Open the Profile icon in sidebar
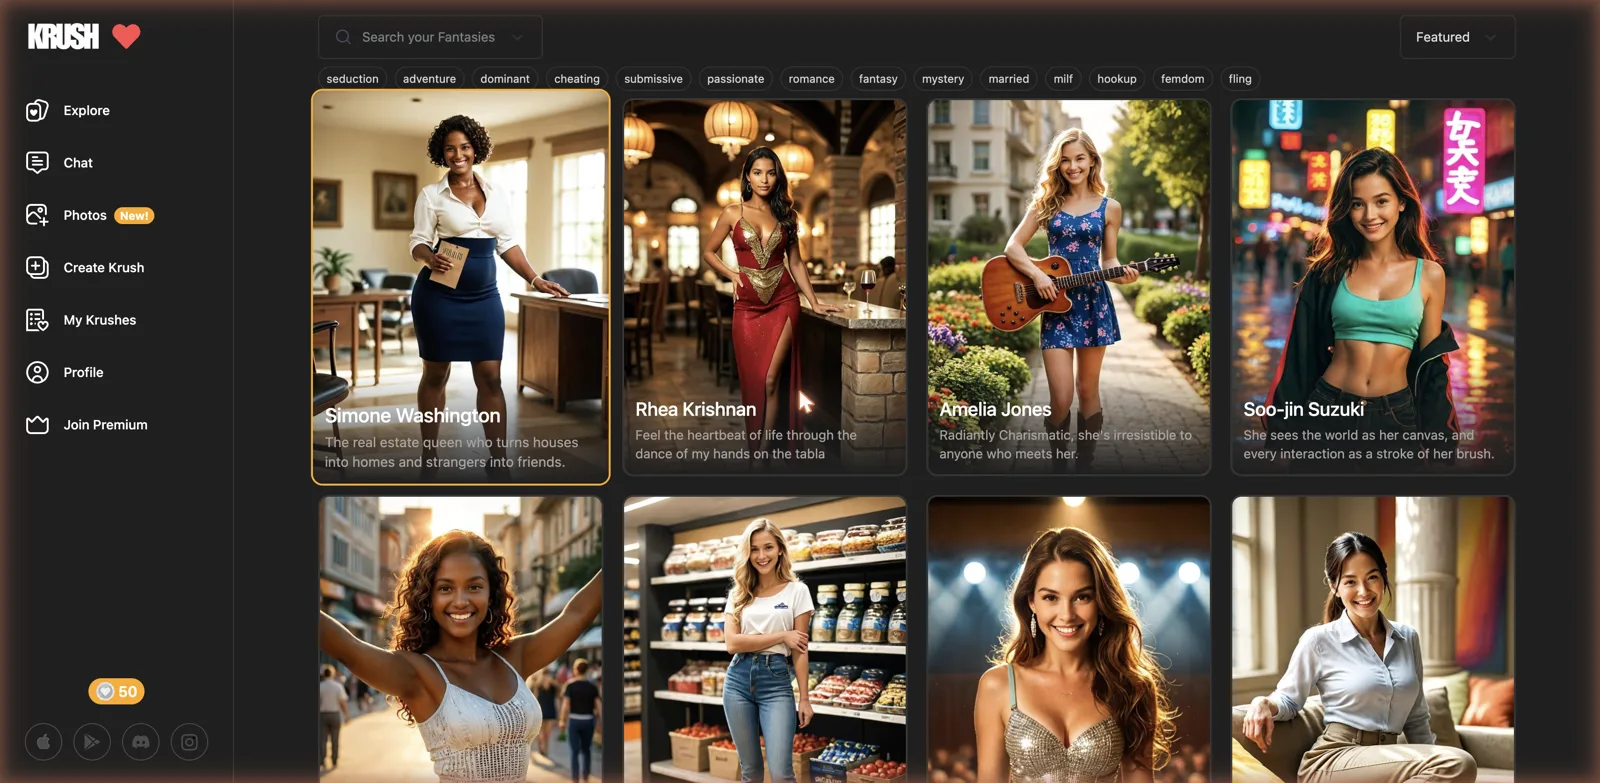Image resolution: width=1600 pixels, height=783 pixels. (37, 372)
